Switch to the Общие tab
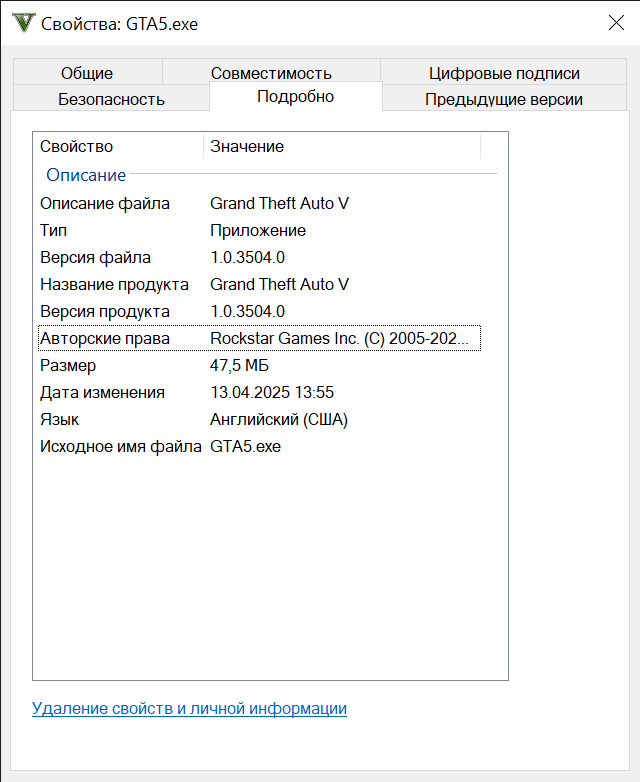 coord(87,73)
